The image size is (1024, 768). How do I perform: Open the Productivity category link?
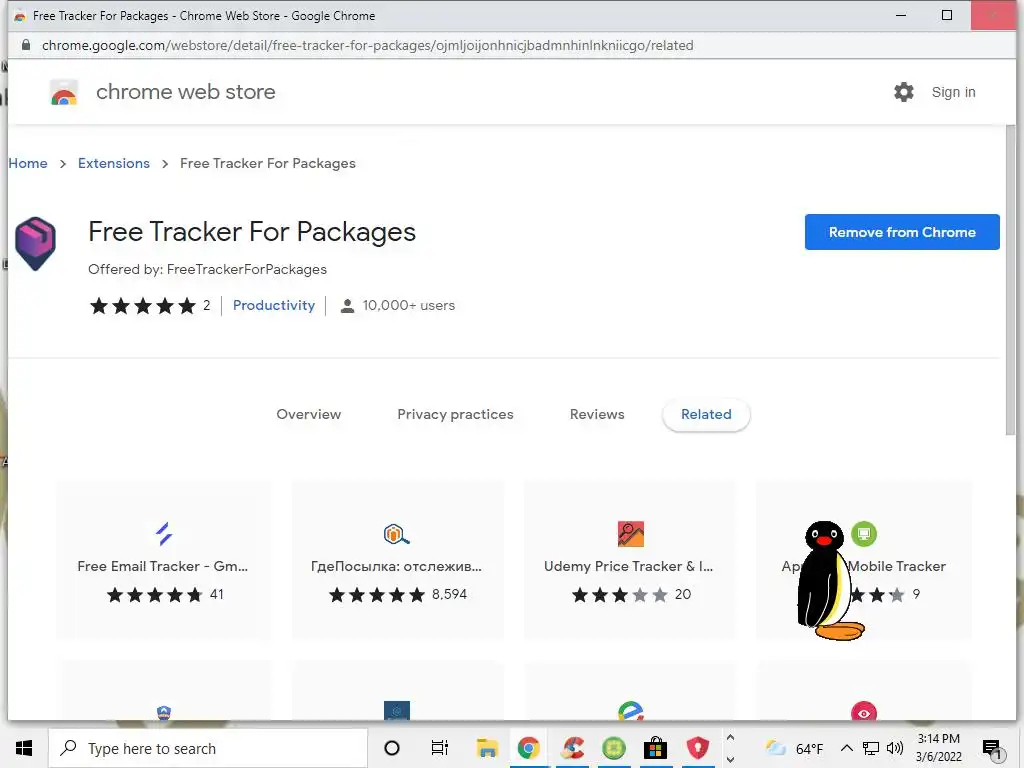point(274,305)
